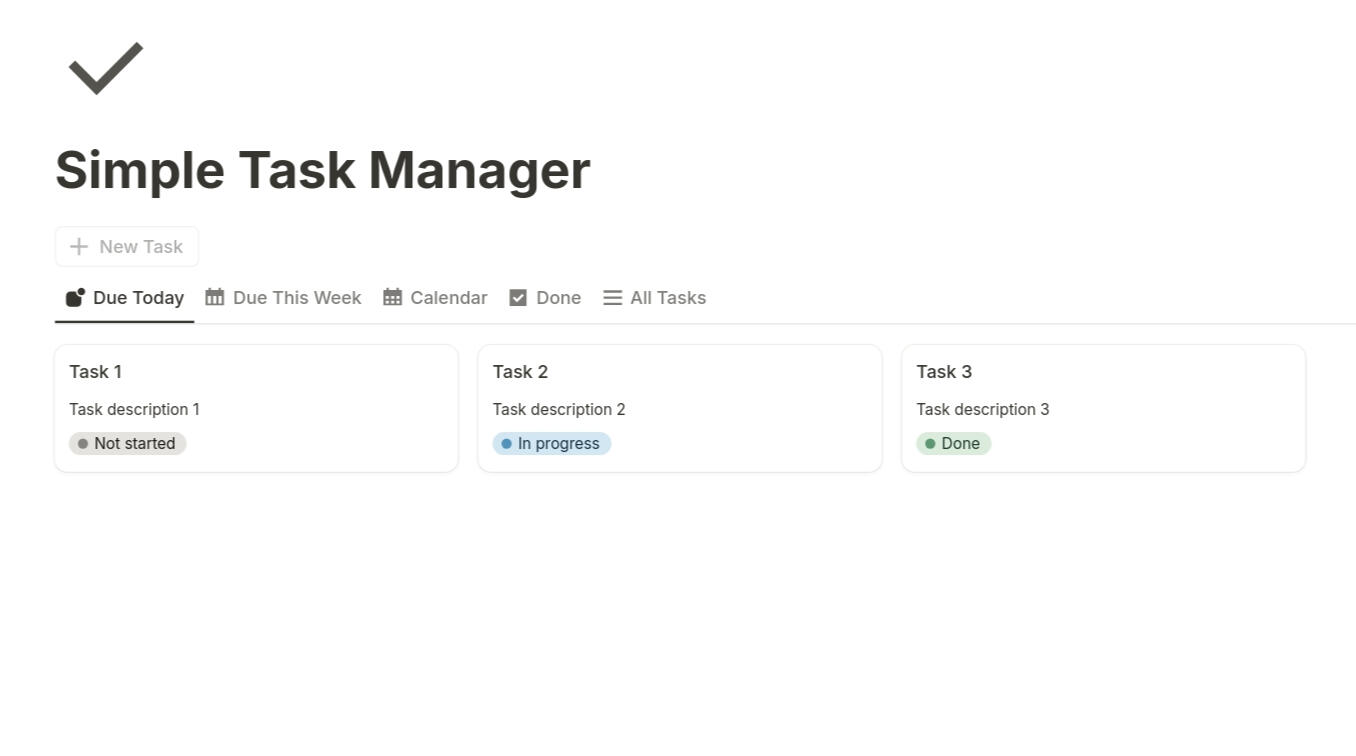Click the gray dot in Not started tag
The height and width of the screenshot is (756, 1356).
83,444
